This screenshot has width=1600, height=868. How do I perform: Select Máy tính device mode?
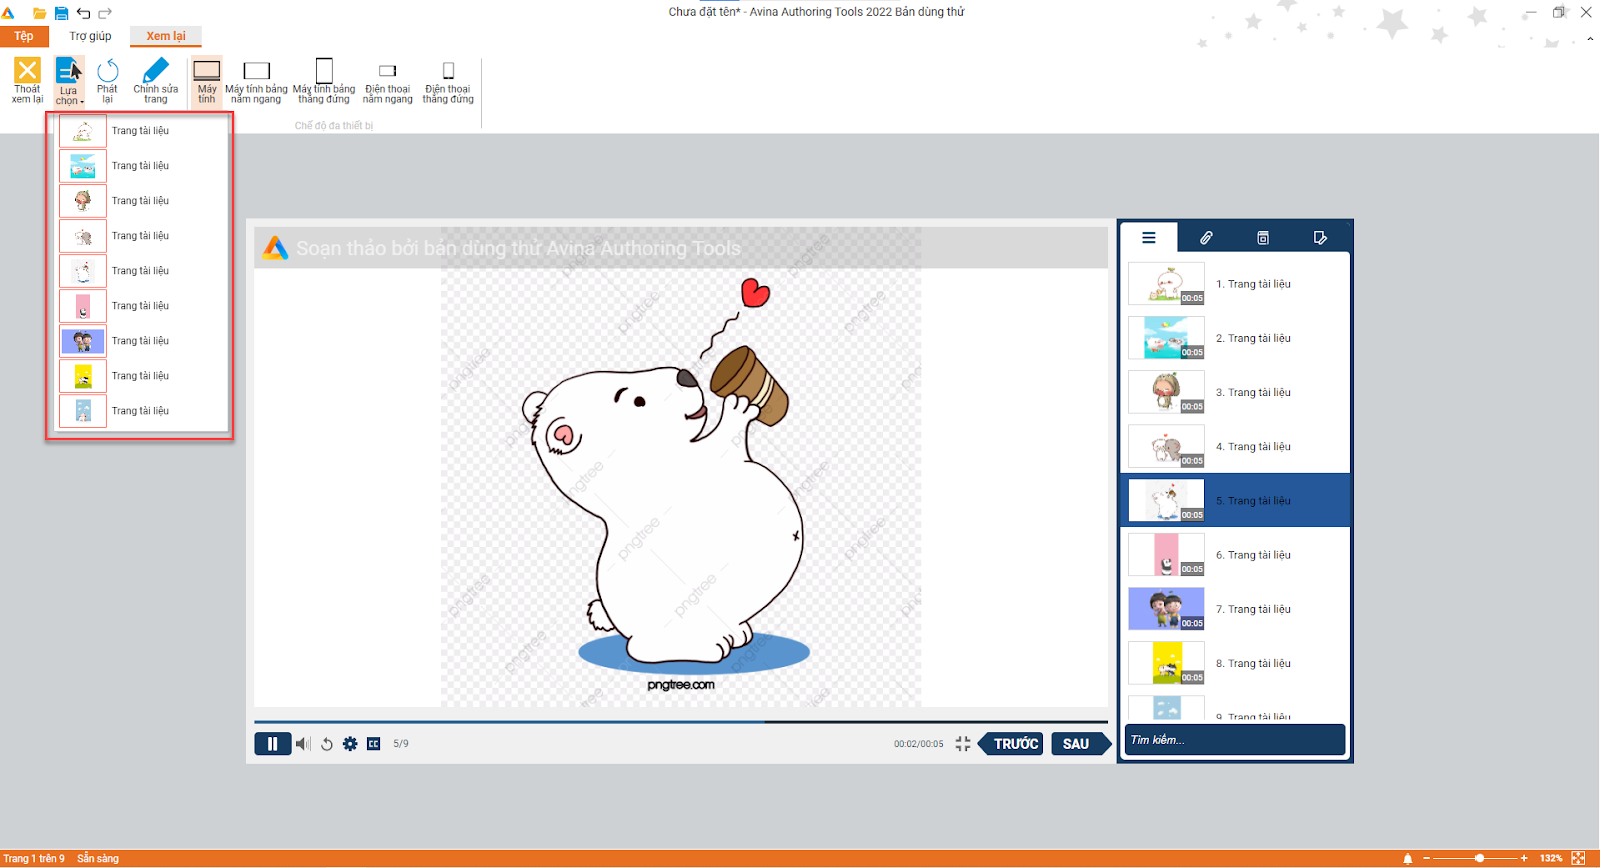click(206, 81)
